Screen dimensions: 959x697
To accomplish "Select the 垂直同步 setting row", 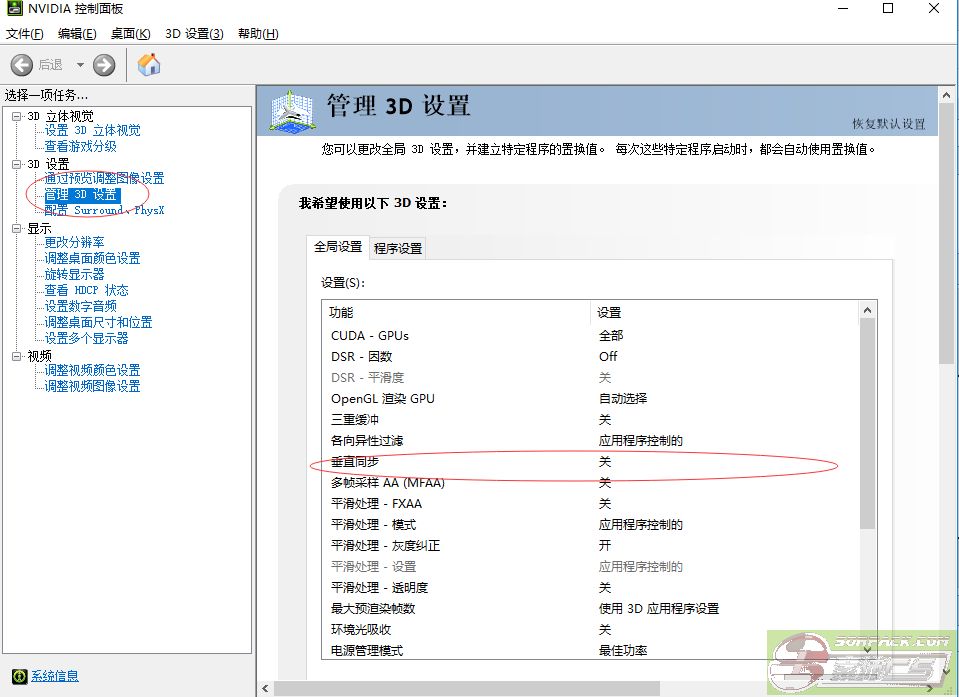I will click(x=356, y=462).
